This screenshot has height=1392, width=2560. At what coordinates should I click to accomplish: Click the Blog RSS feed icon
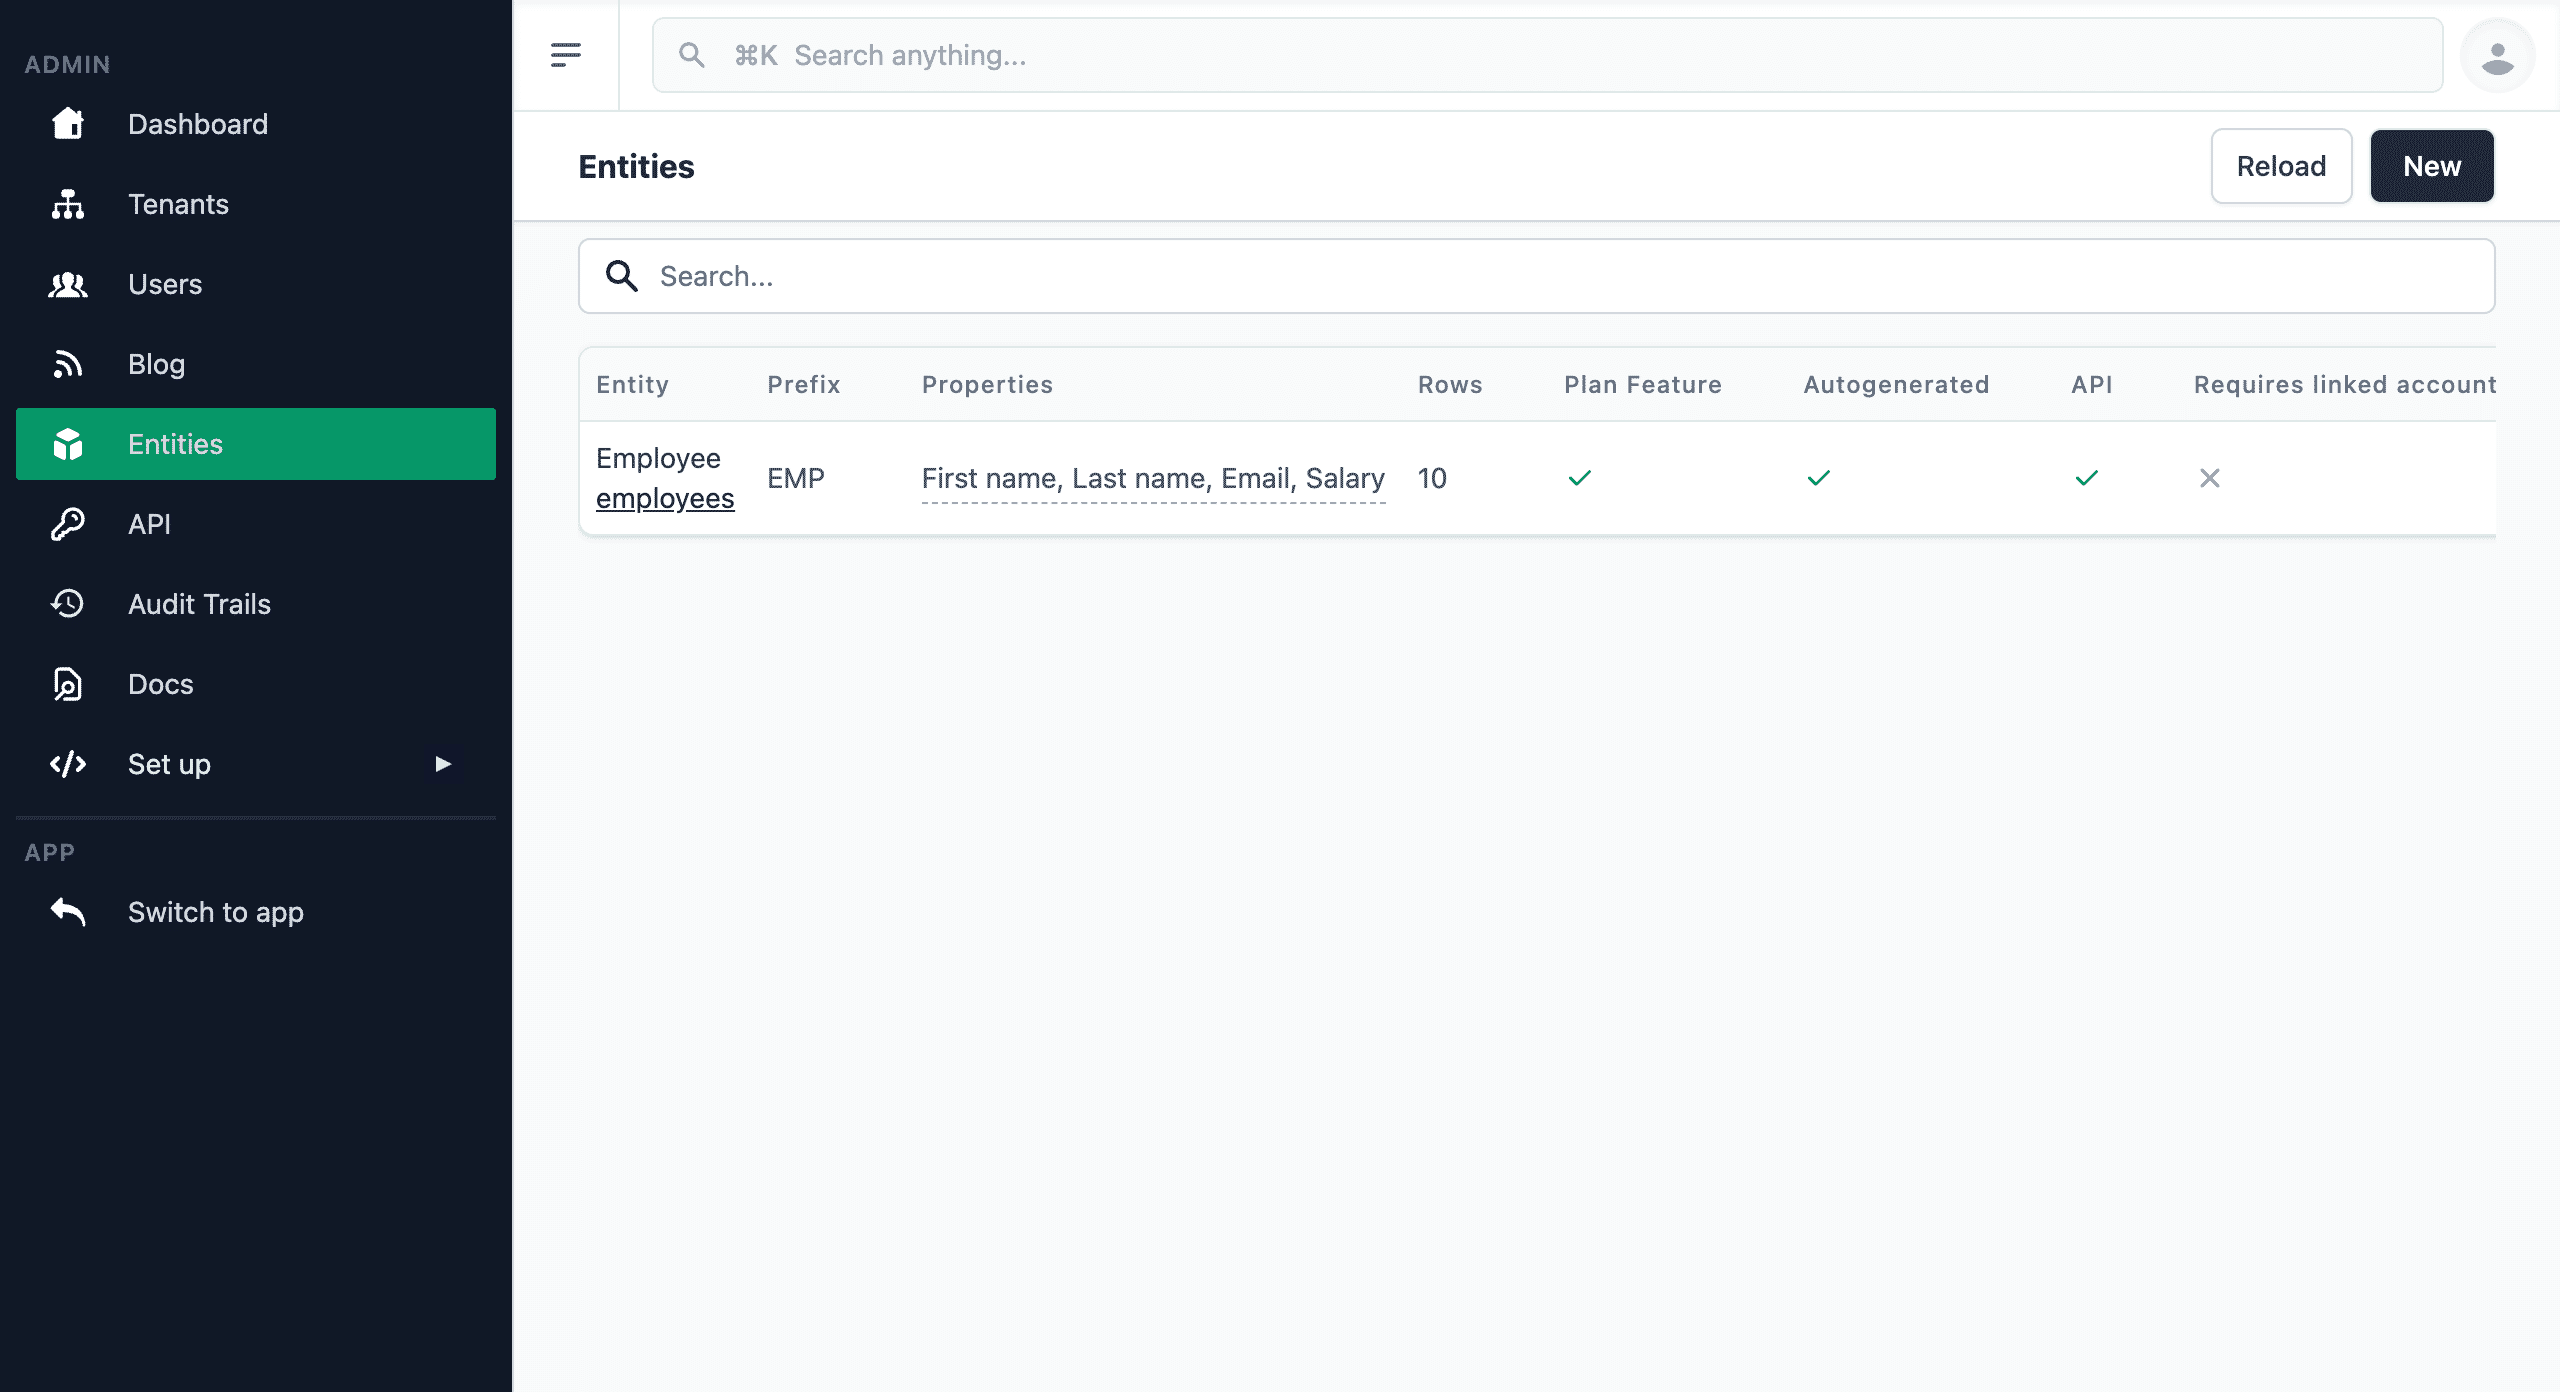68,364
